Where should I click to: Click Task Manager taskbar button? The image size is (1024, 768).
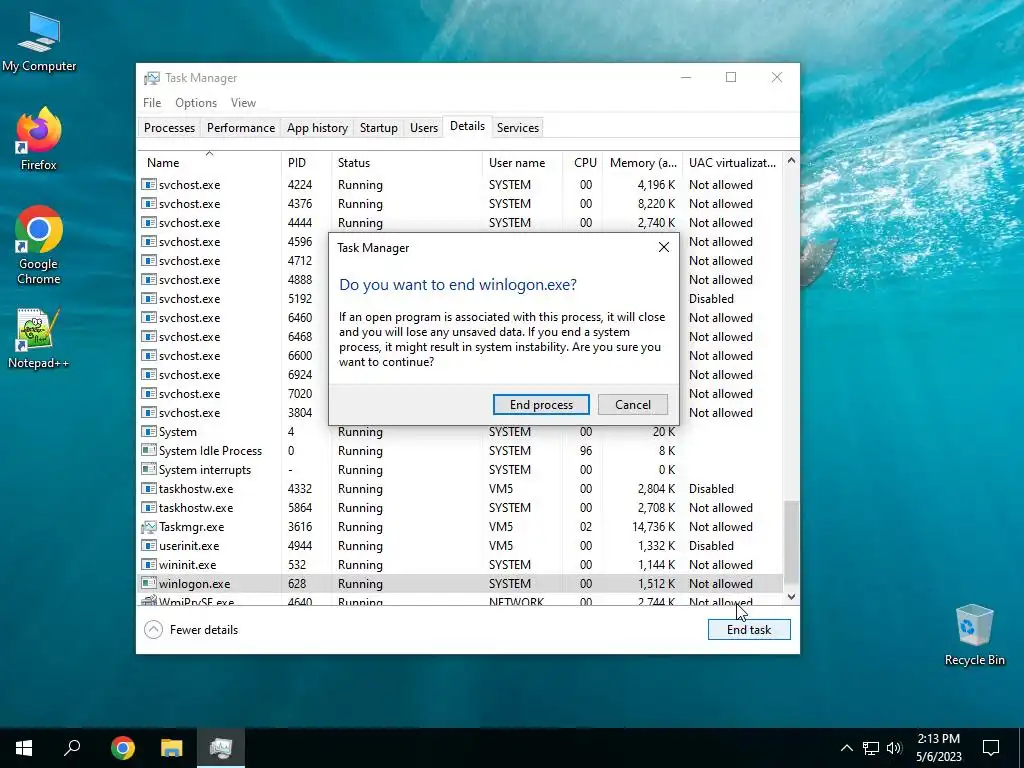click(221, 748)
